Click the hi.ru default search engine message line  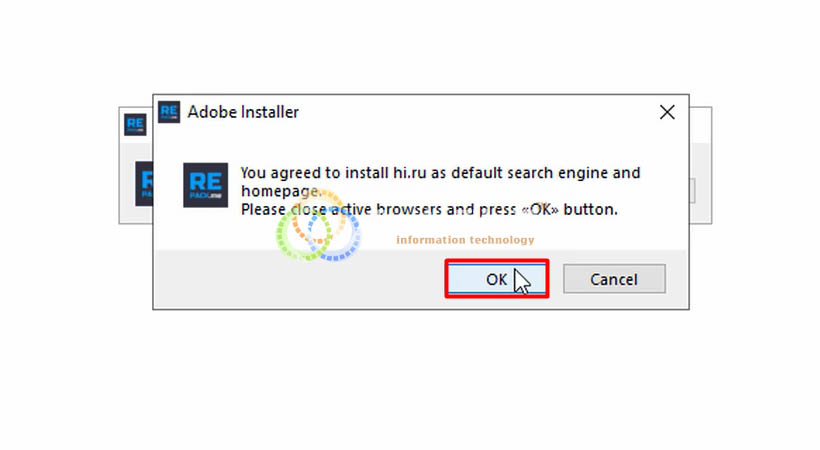tap(440, 173)
